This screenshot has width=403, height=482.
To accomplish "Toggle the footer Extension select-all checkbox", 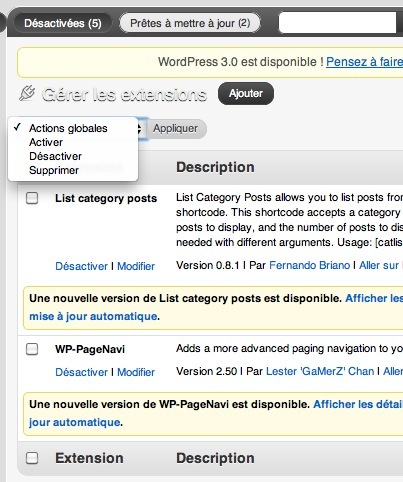I will 32,458.
